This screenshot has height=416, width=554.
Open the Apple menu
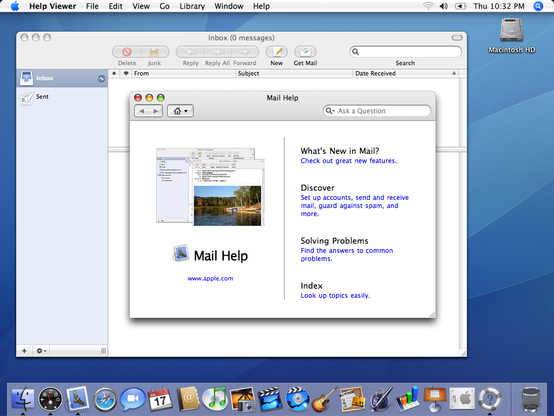(15, 6)
